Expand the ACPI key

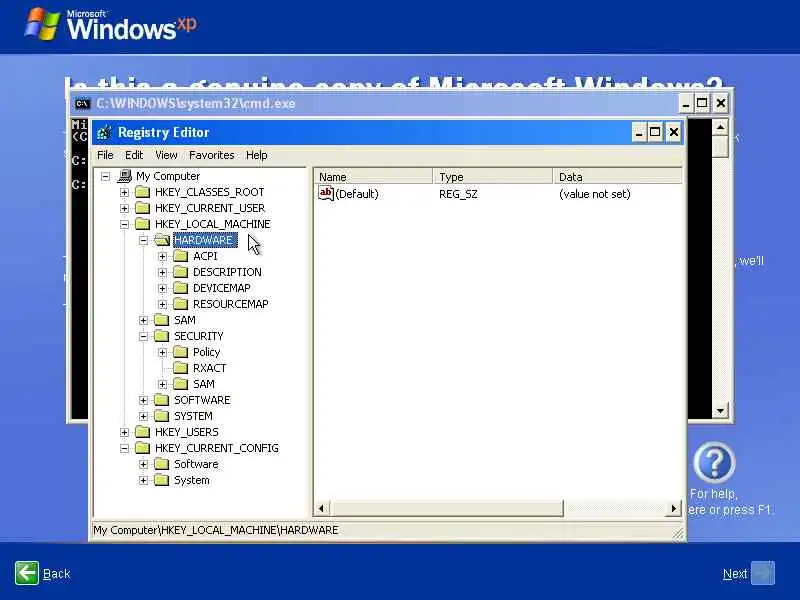(162, 256)
